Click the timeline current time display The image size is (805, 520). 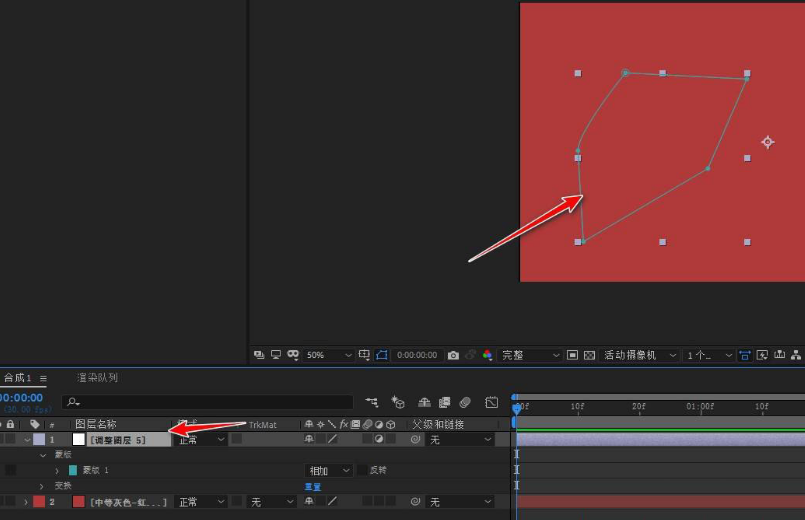(x=21, y=398)
